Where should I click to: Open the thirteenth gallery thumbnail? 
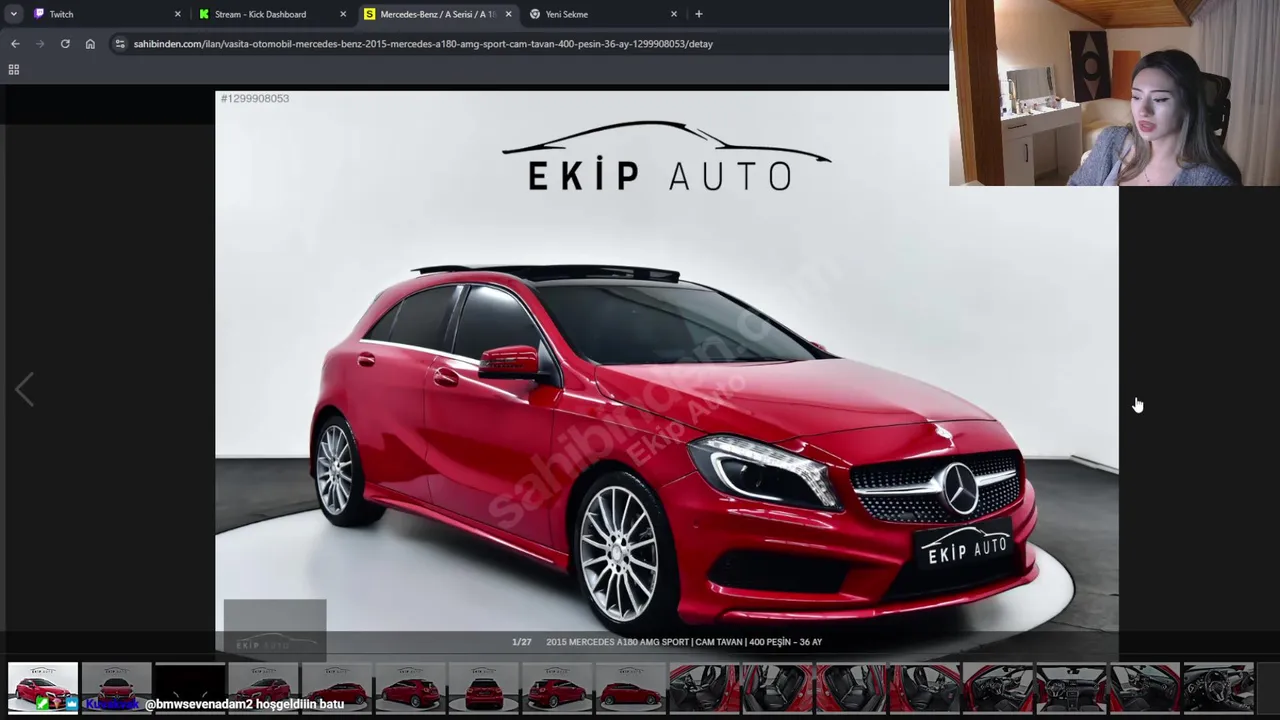(925, 688)
